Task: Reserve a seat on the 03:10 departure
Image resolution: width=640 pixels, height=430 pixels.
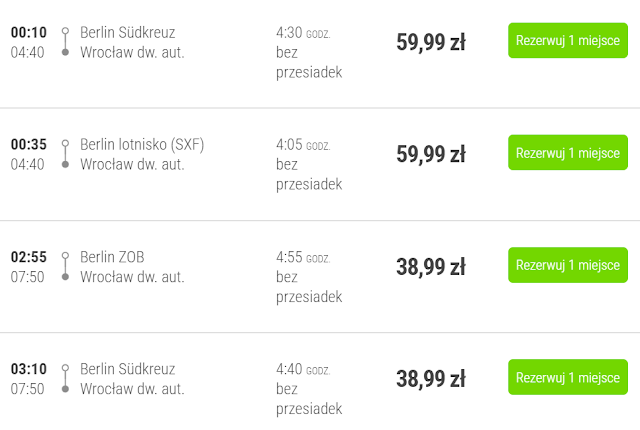Action: coord(568,378)
